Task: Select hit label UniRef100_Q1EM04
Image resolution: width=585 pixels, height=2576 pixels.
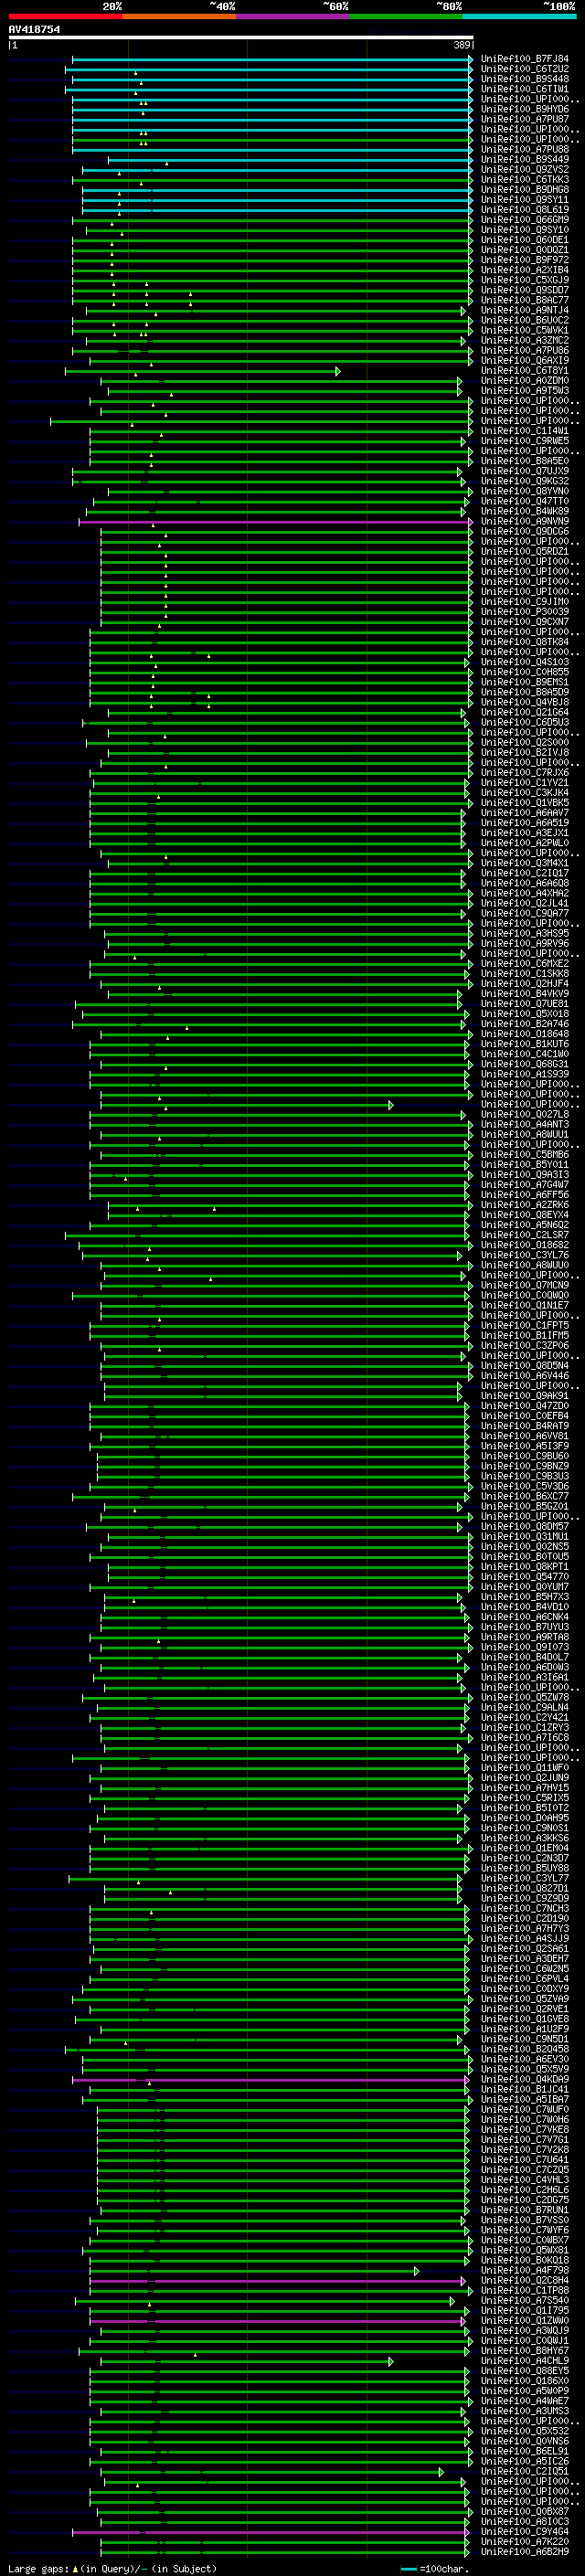Action: point(525,1848)
